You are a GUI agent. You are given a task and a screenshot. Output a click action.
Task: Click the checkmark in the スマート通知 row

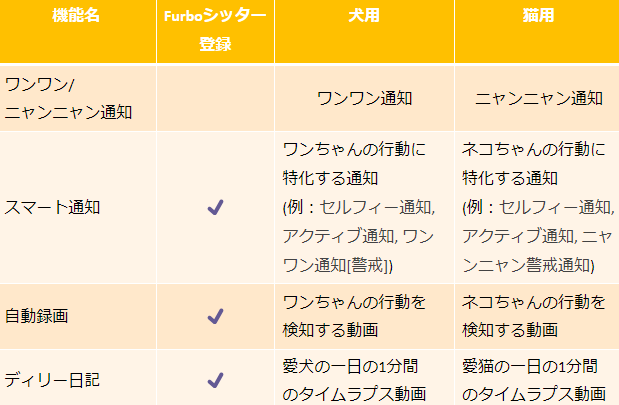214,208
